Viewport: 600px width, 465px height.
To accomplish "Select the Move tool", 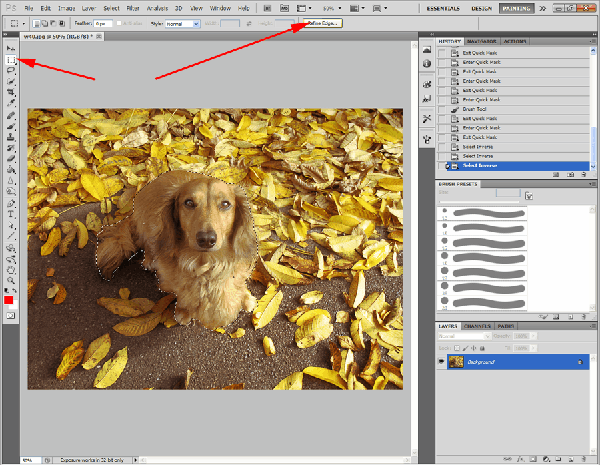I will pos(11,48).
